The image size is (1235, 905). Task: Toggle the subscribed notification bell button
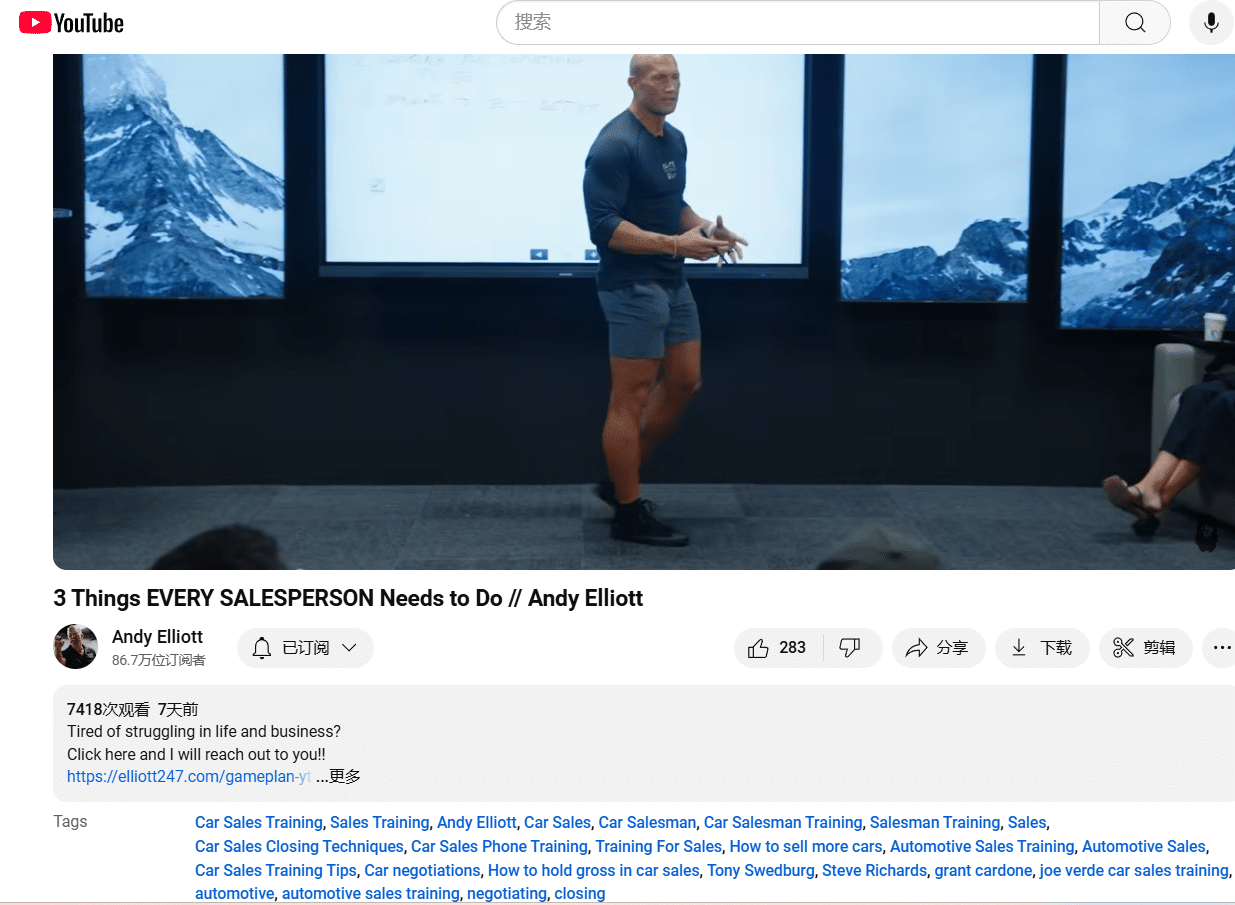click(x=262, y=648)
